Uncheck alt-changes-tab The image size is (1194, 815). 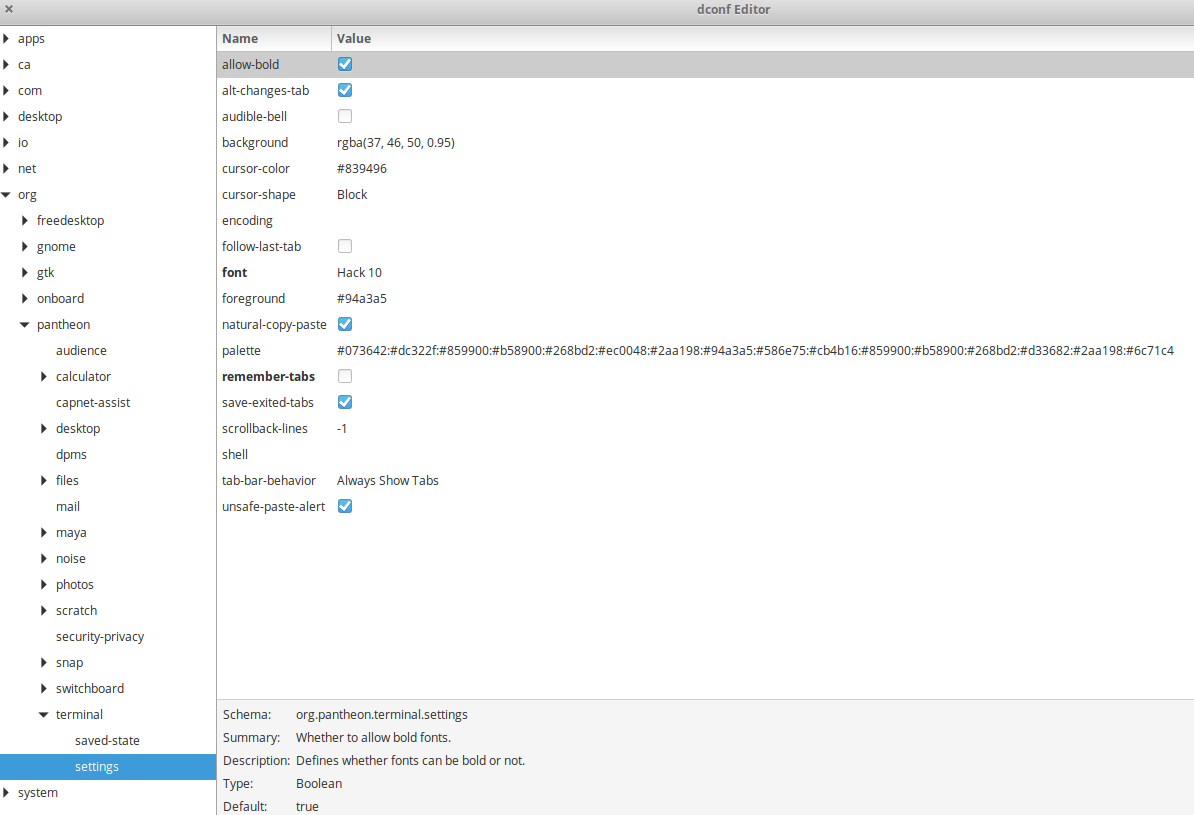click(344, 90)
